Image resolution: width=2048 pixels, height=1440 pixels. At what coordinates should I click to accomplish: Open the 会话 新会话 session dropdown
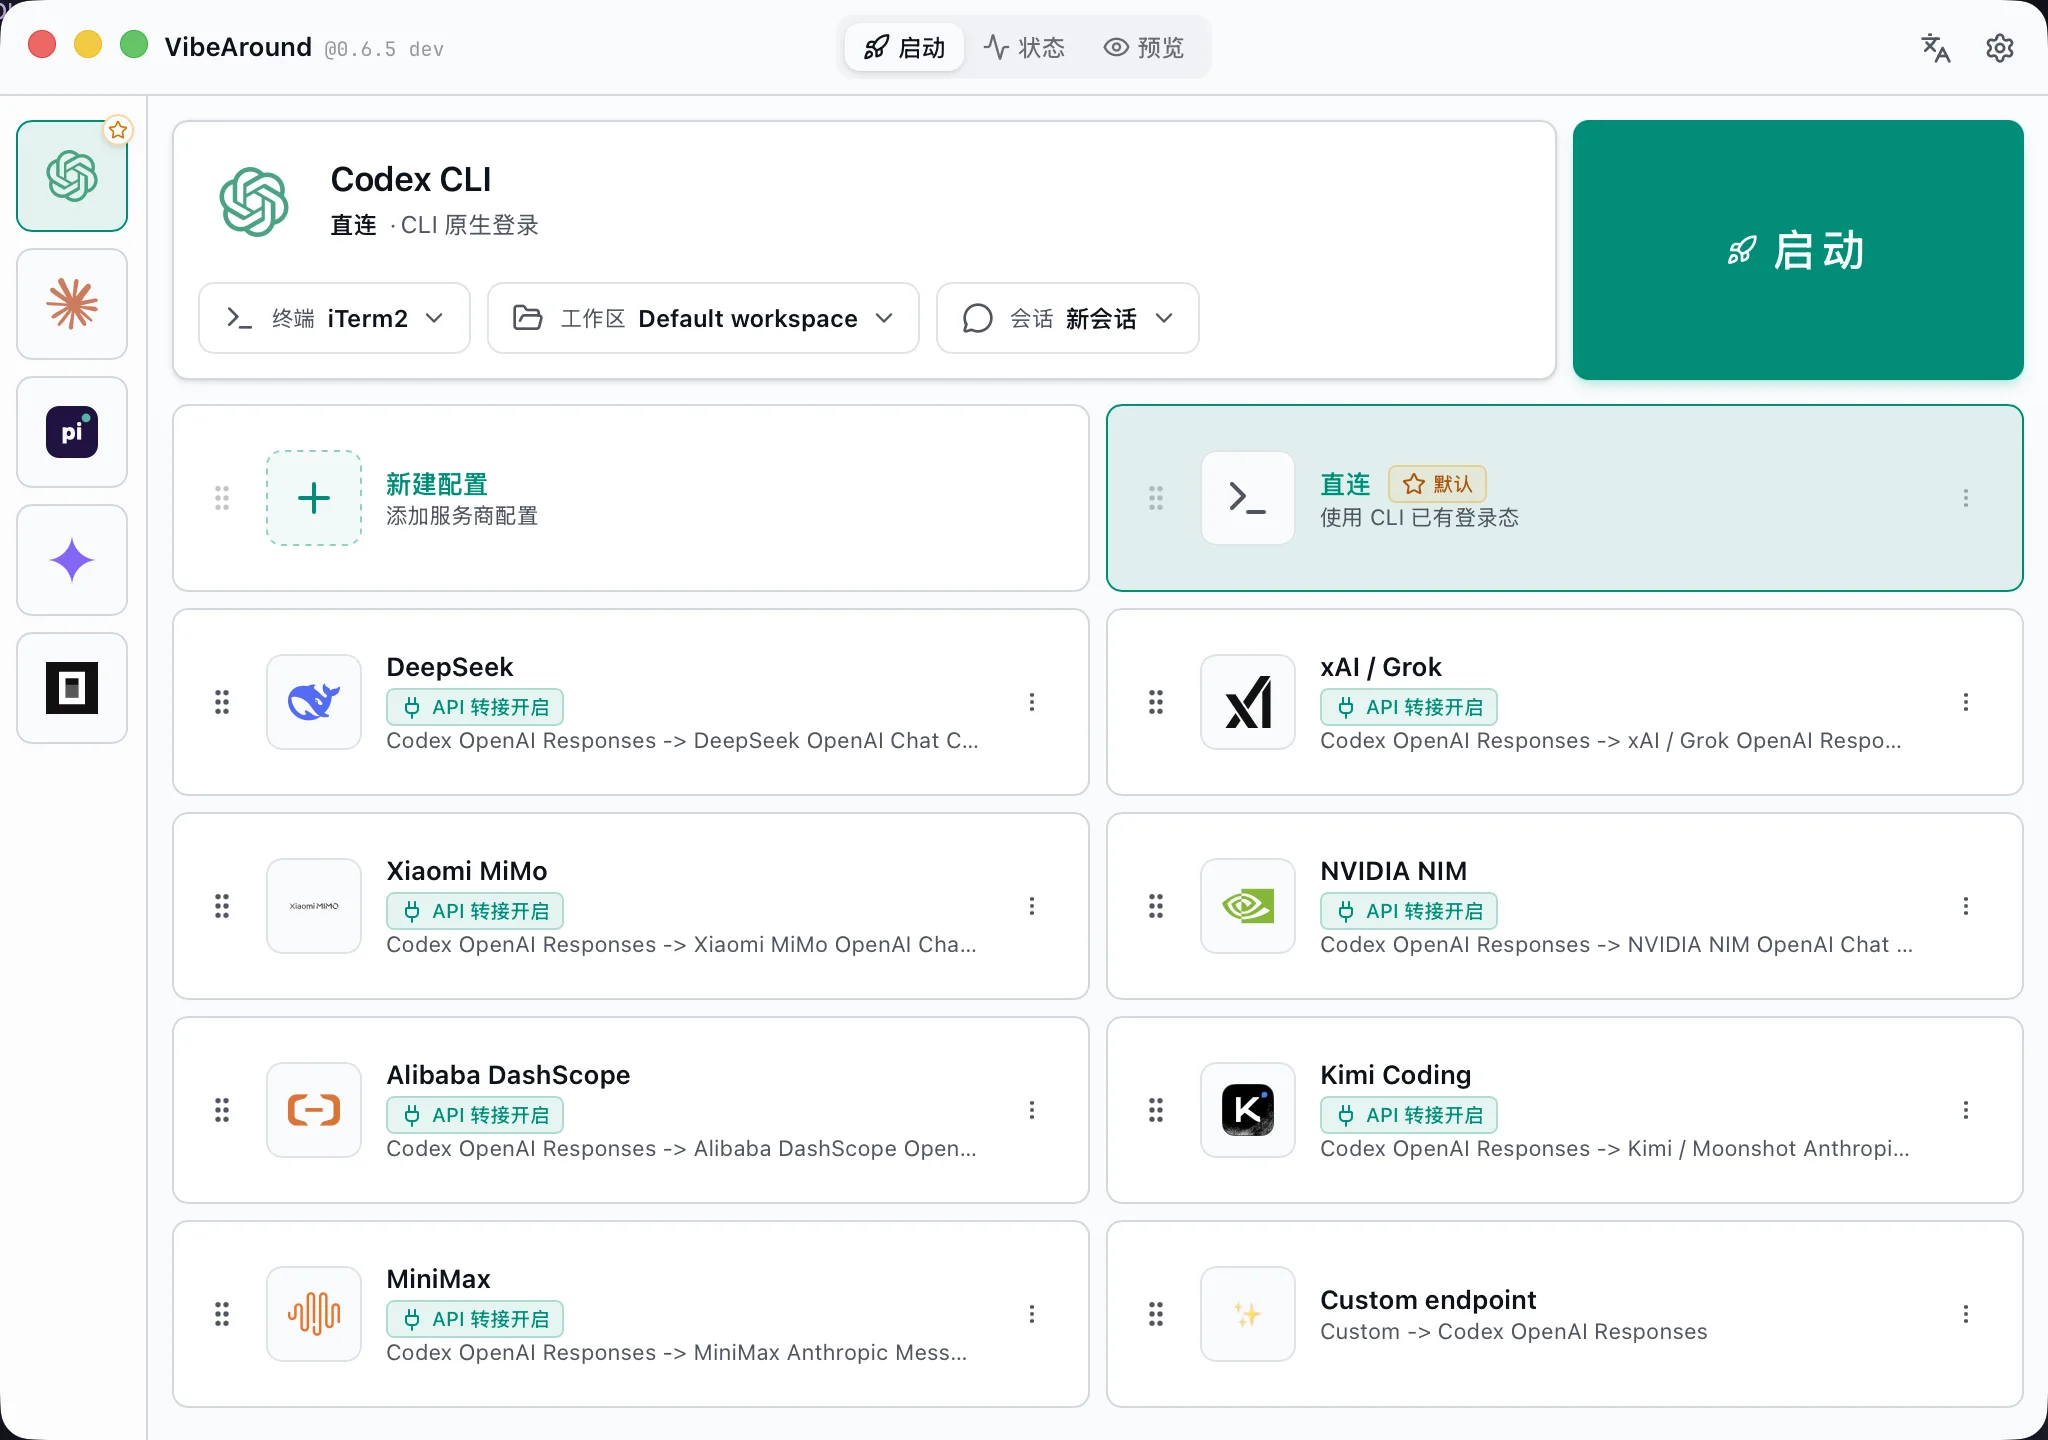click(x=1068, y=318)
